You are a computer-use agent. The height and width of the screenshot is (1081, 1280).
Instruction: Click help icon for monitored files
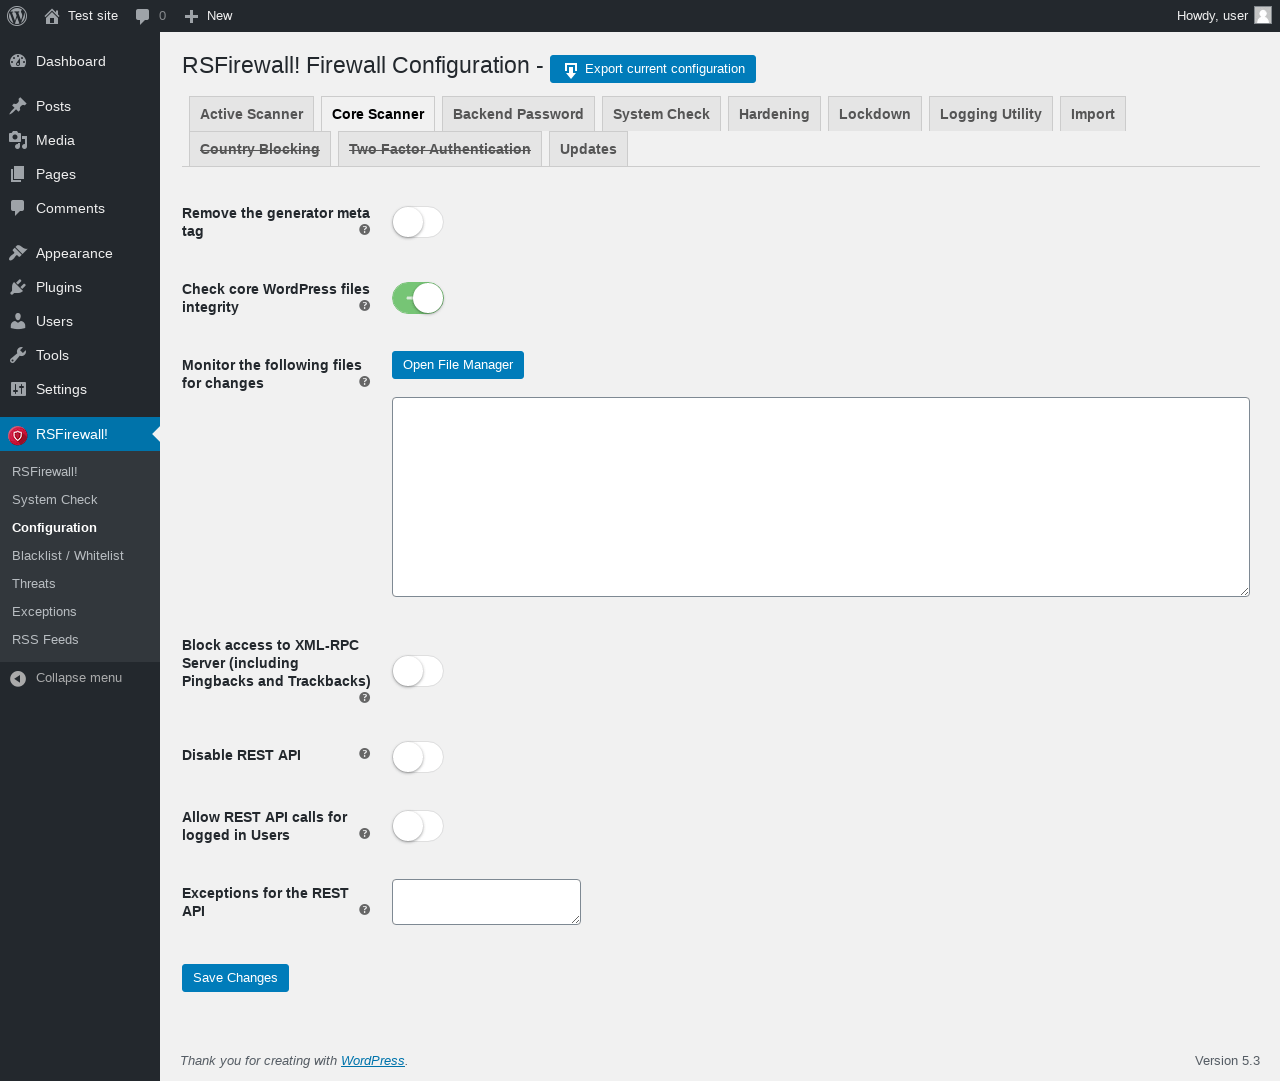pos(365,382)
